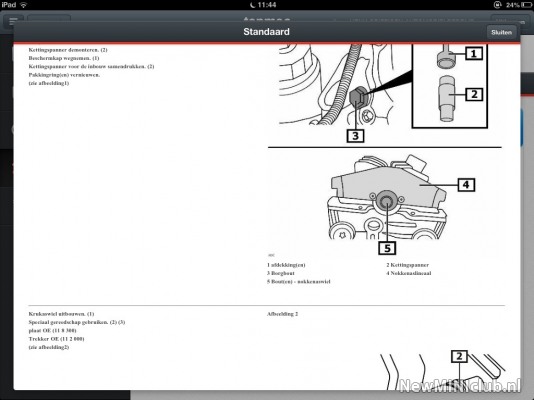This screenshot has width=534, height=400.
Task: Tap callout 2 in the Afbeelding 2 diagram
Action: coord(459,356)
